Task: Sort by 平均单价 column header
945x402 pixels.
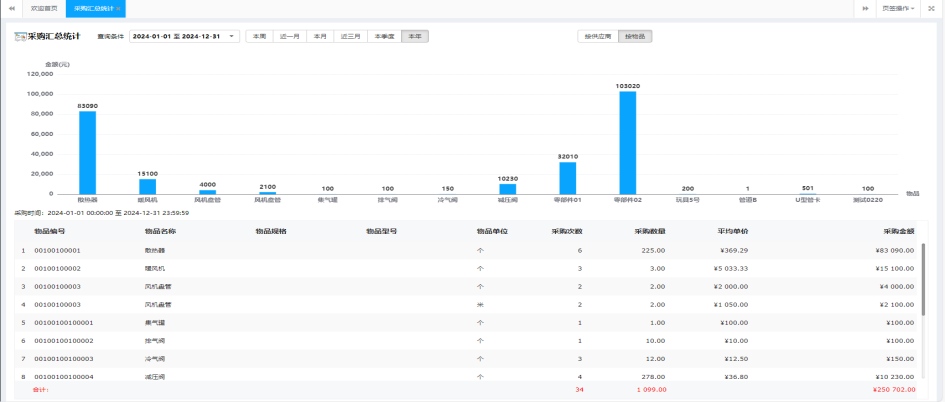Action: click(x=733, y=231)
